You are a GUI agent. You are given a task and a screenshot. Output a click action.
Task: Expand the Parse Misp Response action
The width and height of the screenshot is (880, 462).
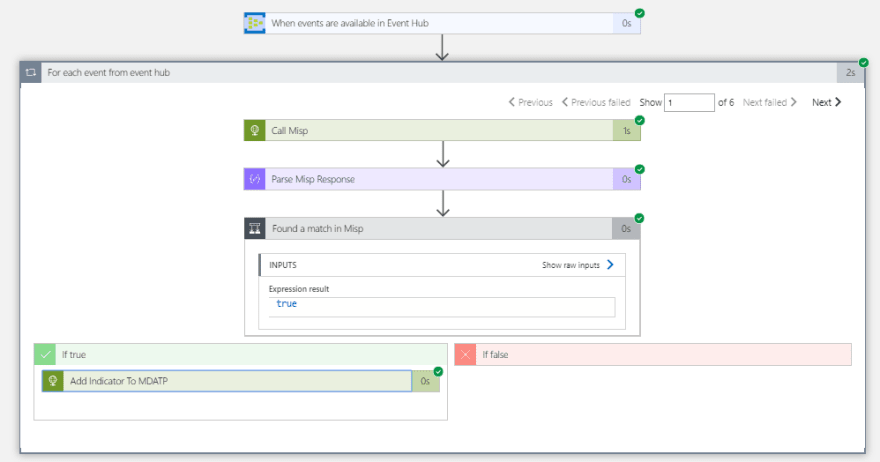(x=442, y=179)
